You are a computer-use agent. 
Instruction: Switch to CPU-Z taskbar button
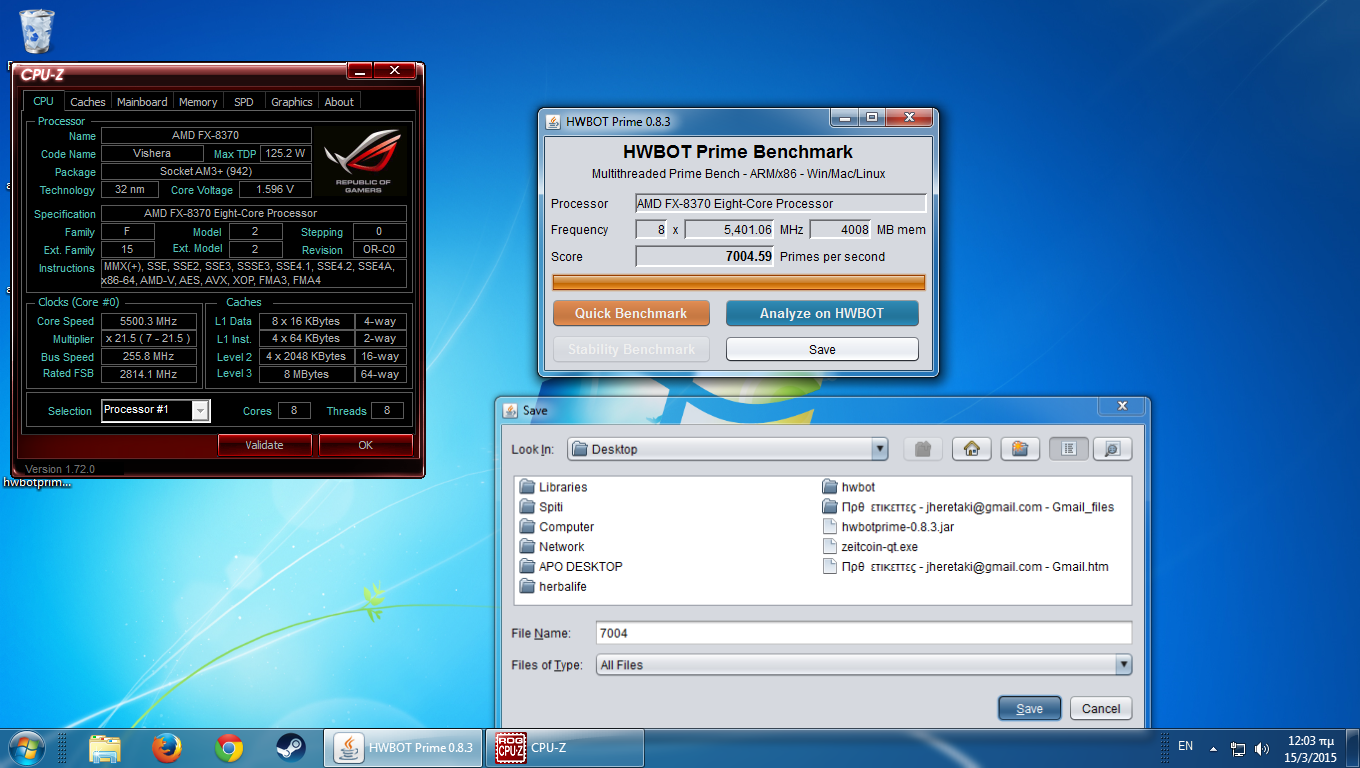click(x=565, y=748)
